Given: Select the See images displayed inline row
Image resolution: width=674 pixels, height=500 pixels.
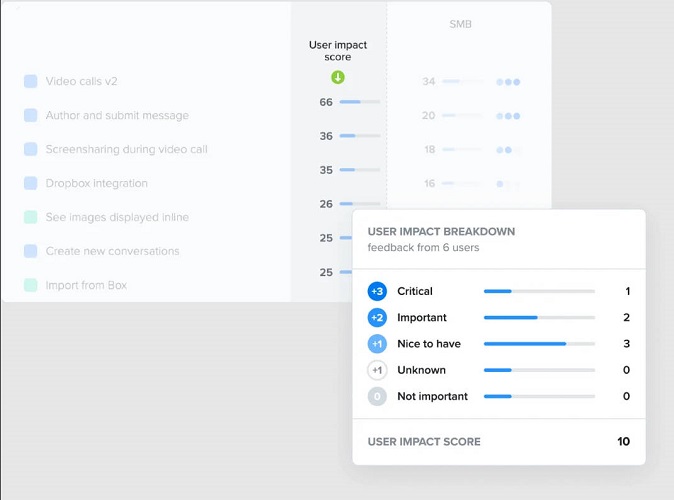Looking at the screenshot, I should 117,218.
